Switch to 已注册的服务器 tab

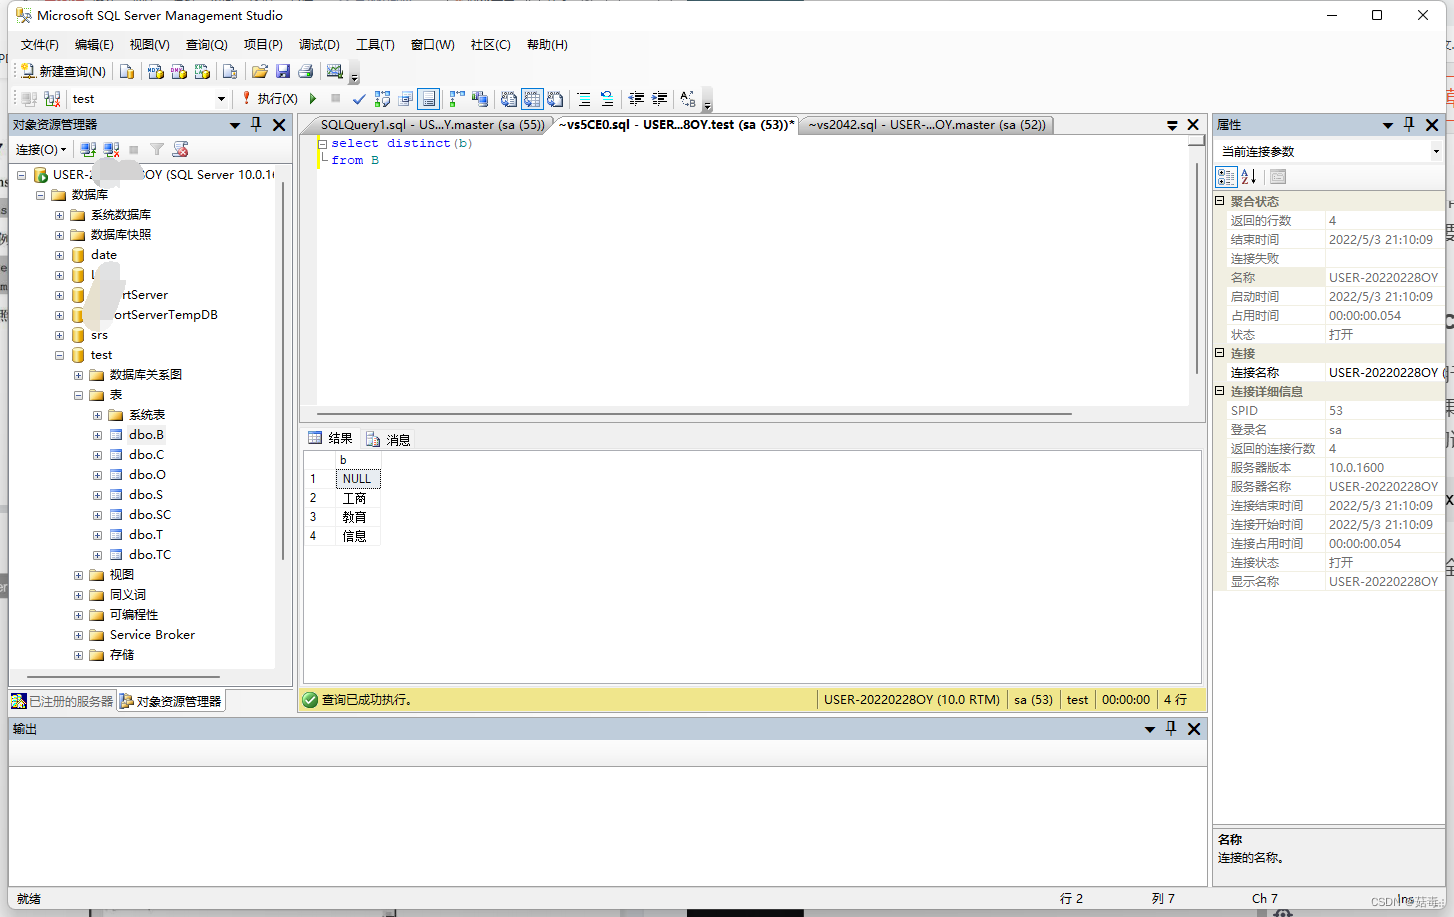tap(63, 701)
